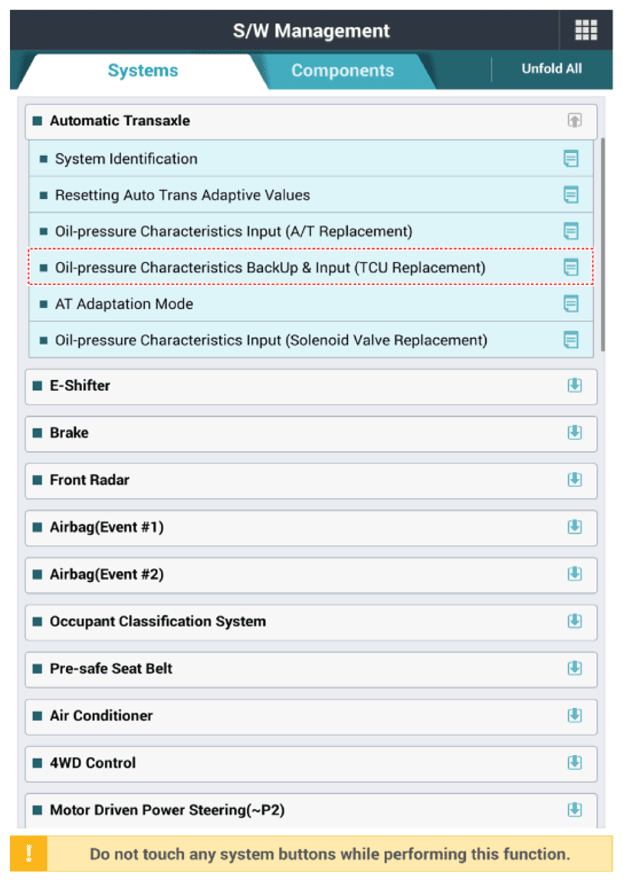Click document icon for Resetting Auto Trans Adaptive Values
This screenshot has width=623, height=882.
click(x=571, y=195)
